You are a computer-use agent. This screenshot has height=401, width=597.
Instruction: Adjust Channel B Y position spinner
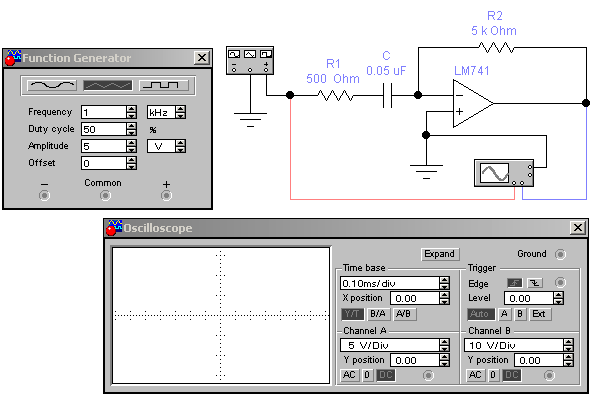[568, 360]
